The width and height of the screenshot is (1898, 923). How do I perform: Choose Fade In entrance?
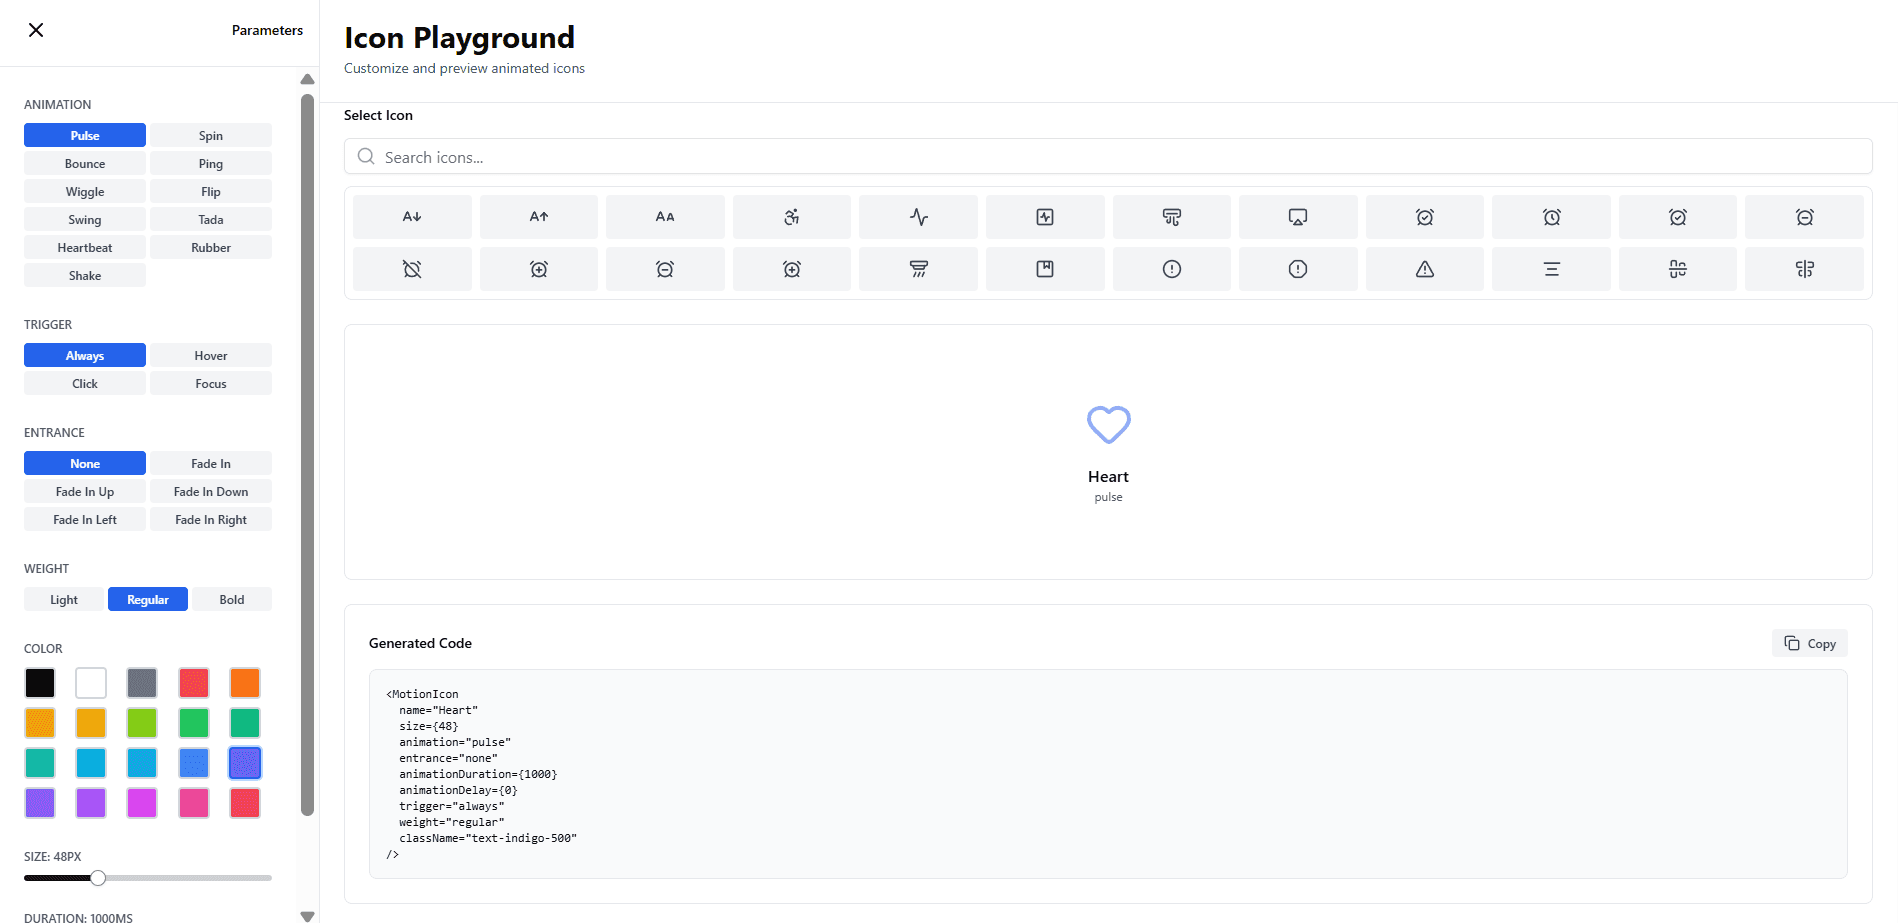pos(211,463)
